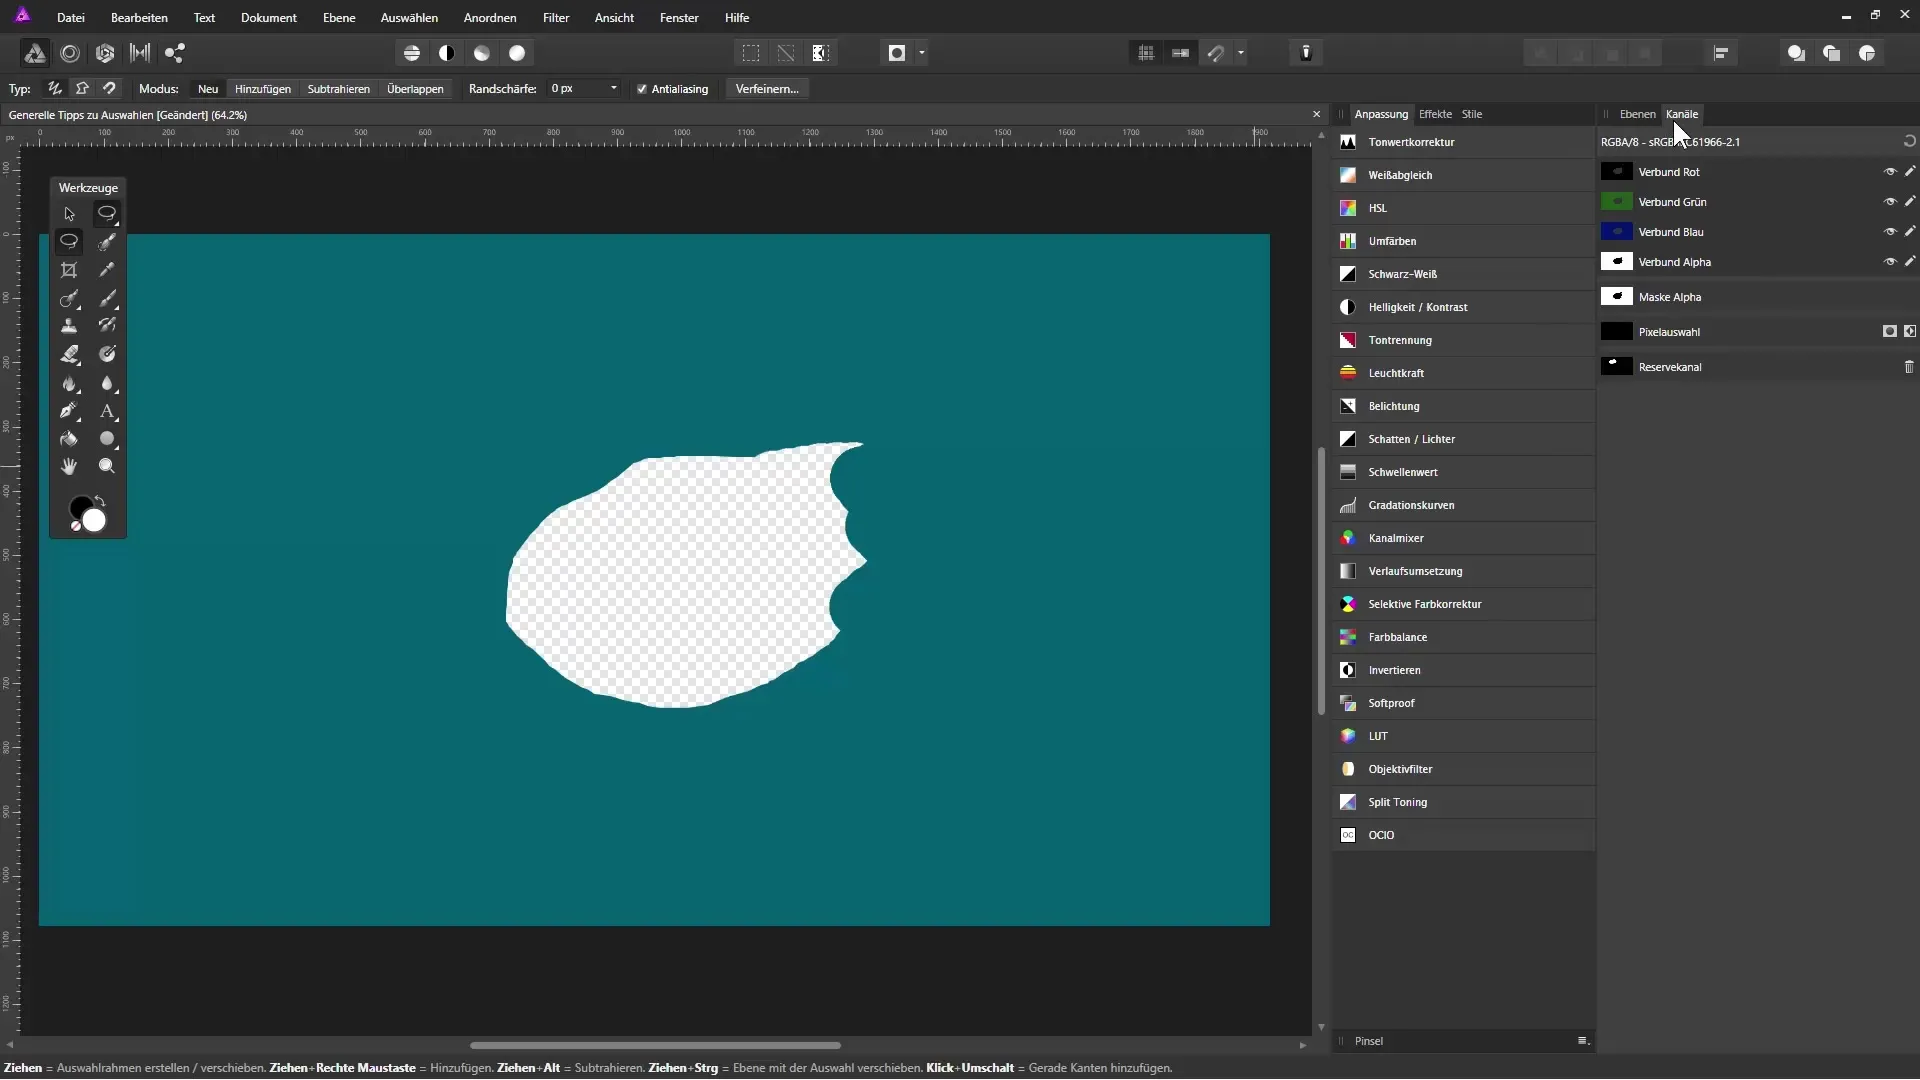Click the Select All toolbar icon
The height and width of the screenshot is (1080, 1920).
751,53
